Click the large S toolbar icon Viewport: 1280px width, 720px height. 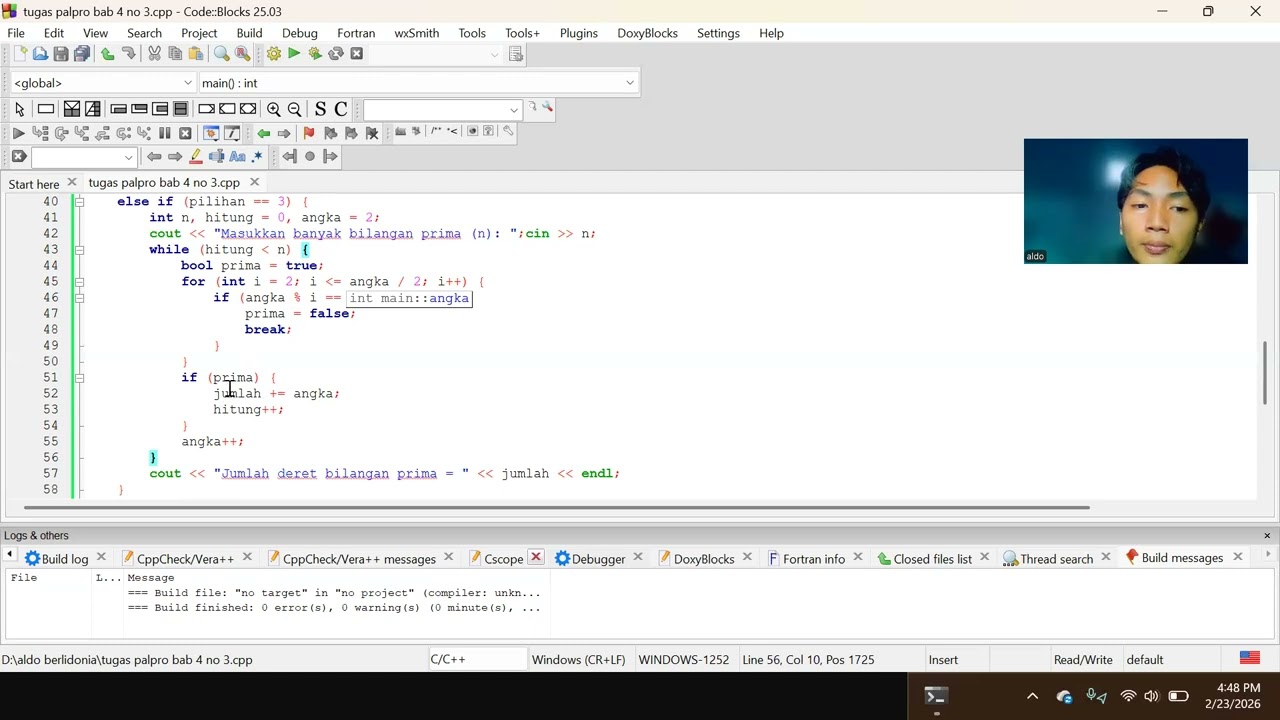point(320,109)
